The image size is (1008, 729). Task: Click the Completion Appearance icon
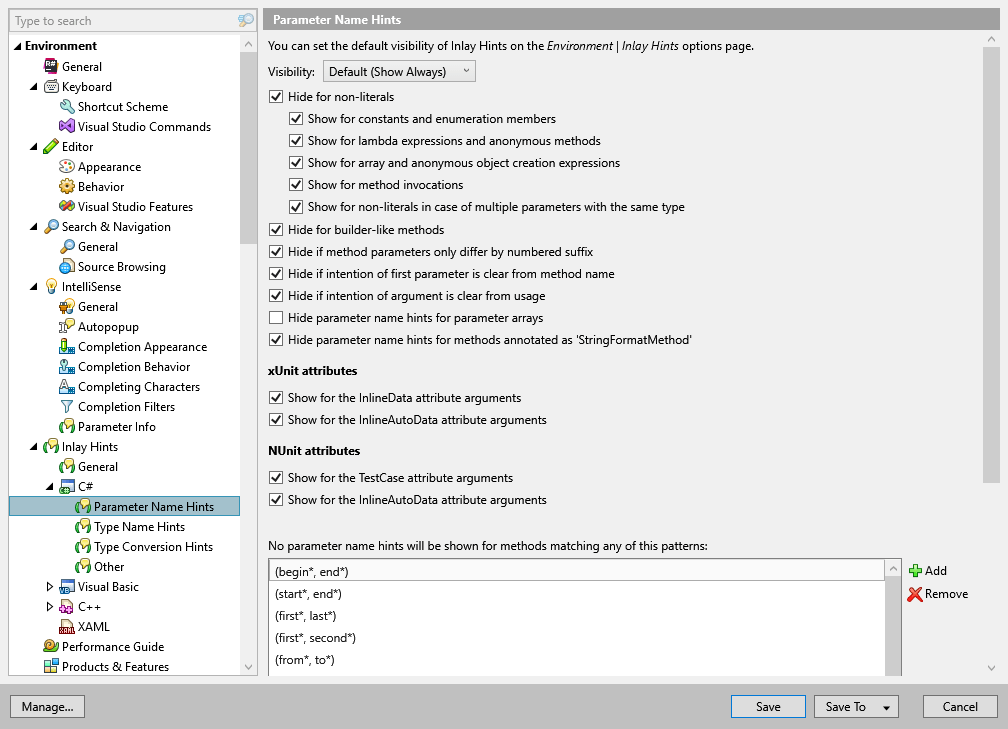pyautogui.click(x=67, y=346)
